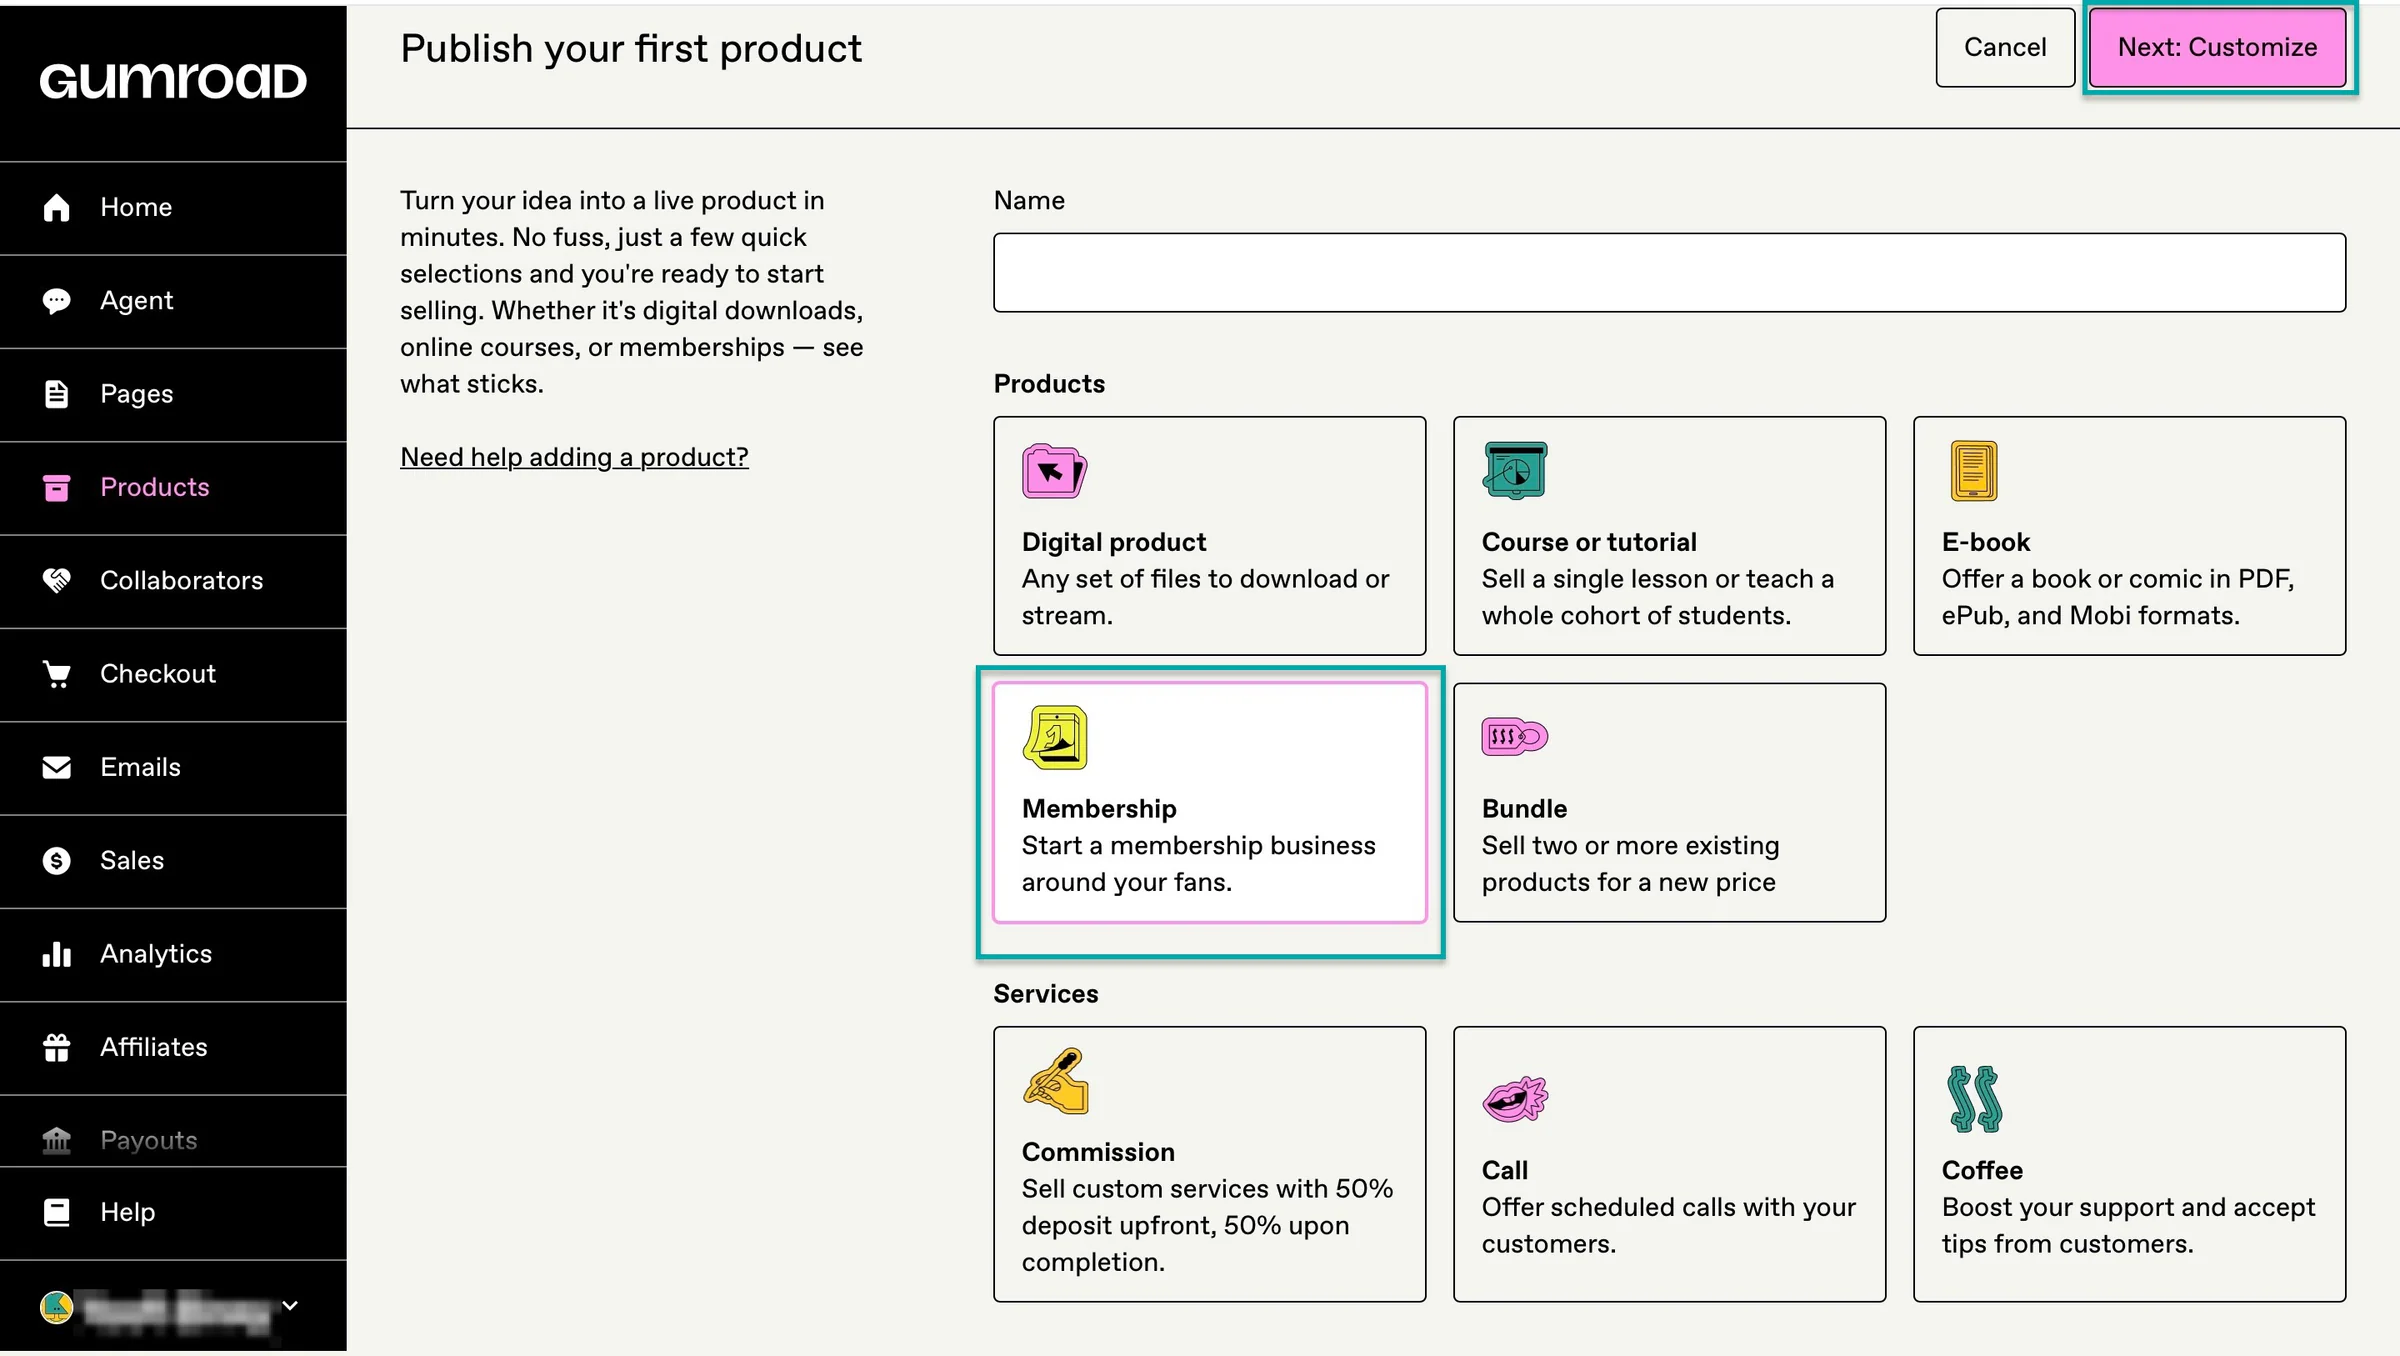Click the E-book tablet icon

pos(1973,471)
